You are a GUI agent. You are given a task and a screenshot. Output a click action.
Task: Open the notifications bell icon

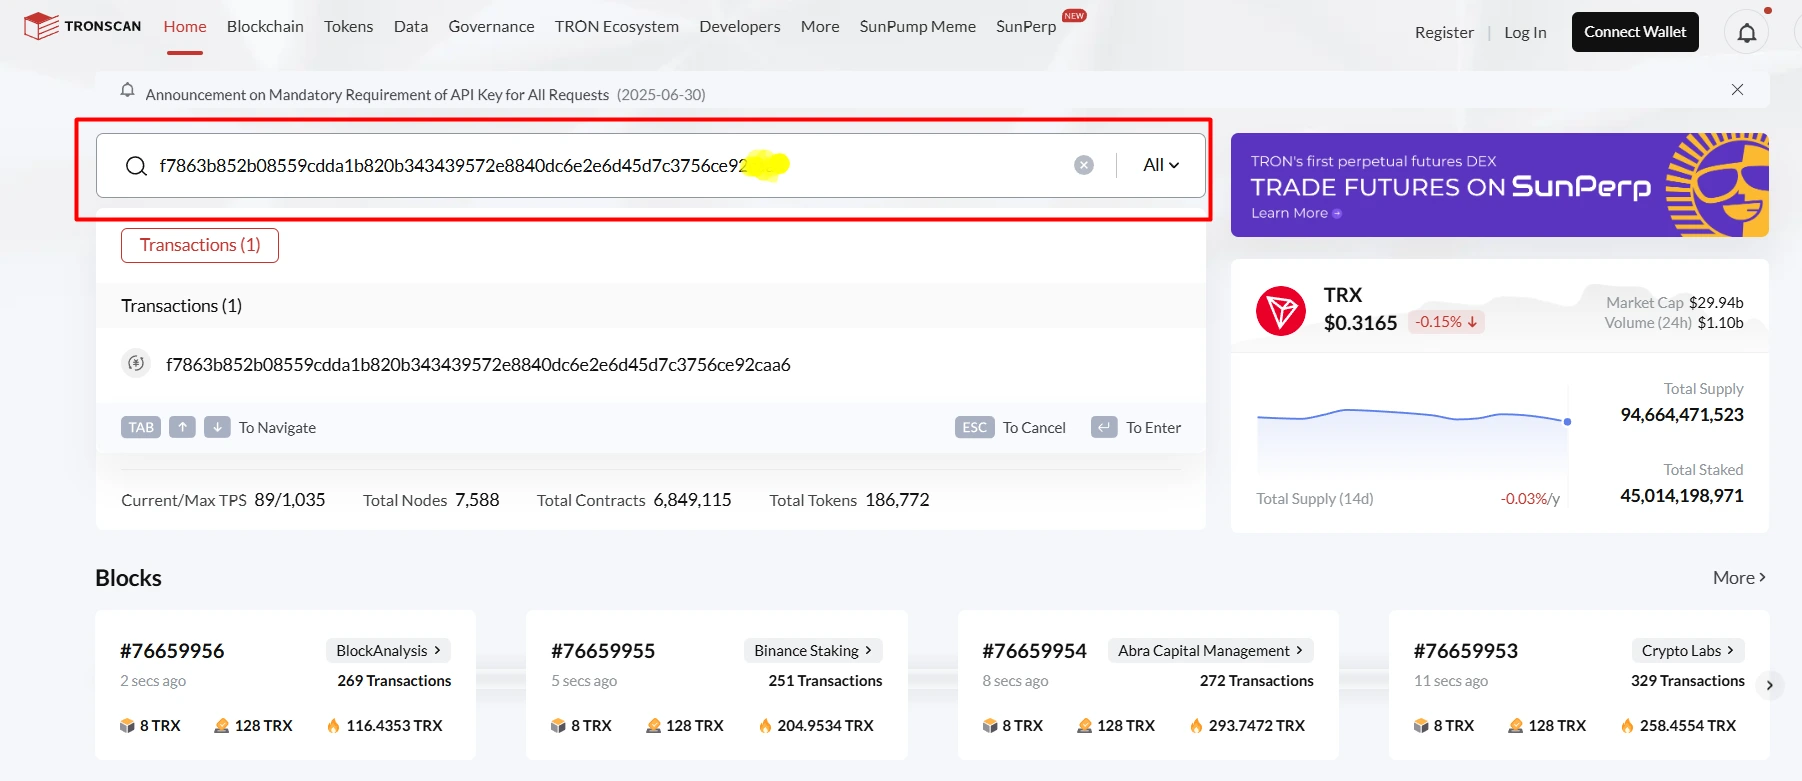pos(1746,33)
